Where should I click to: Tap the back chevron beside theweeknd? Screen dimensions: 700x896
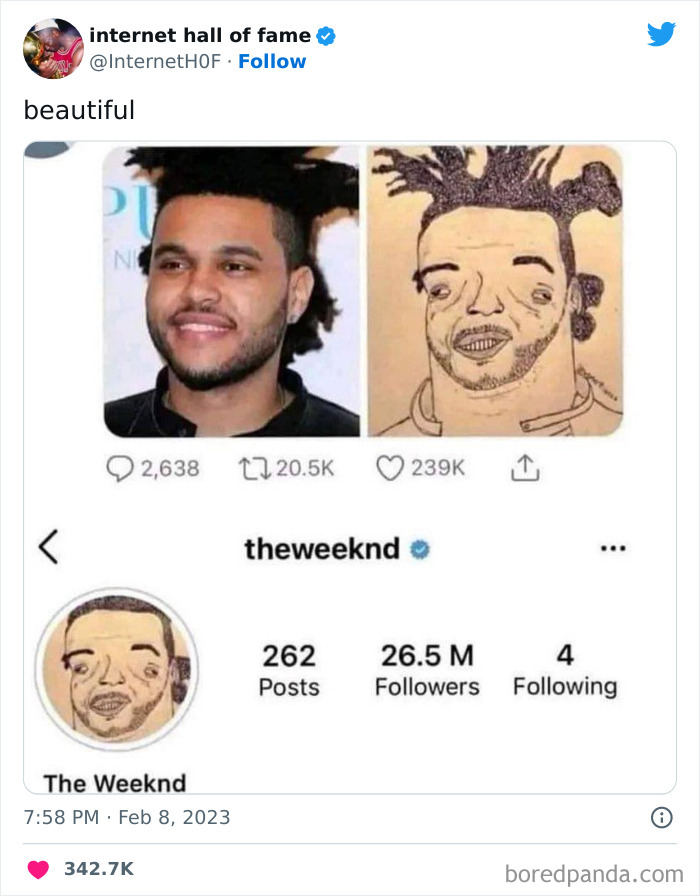pyautogui.click(x=49, y=547)
